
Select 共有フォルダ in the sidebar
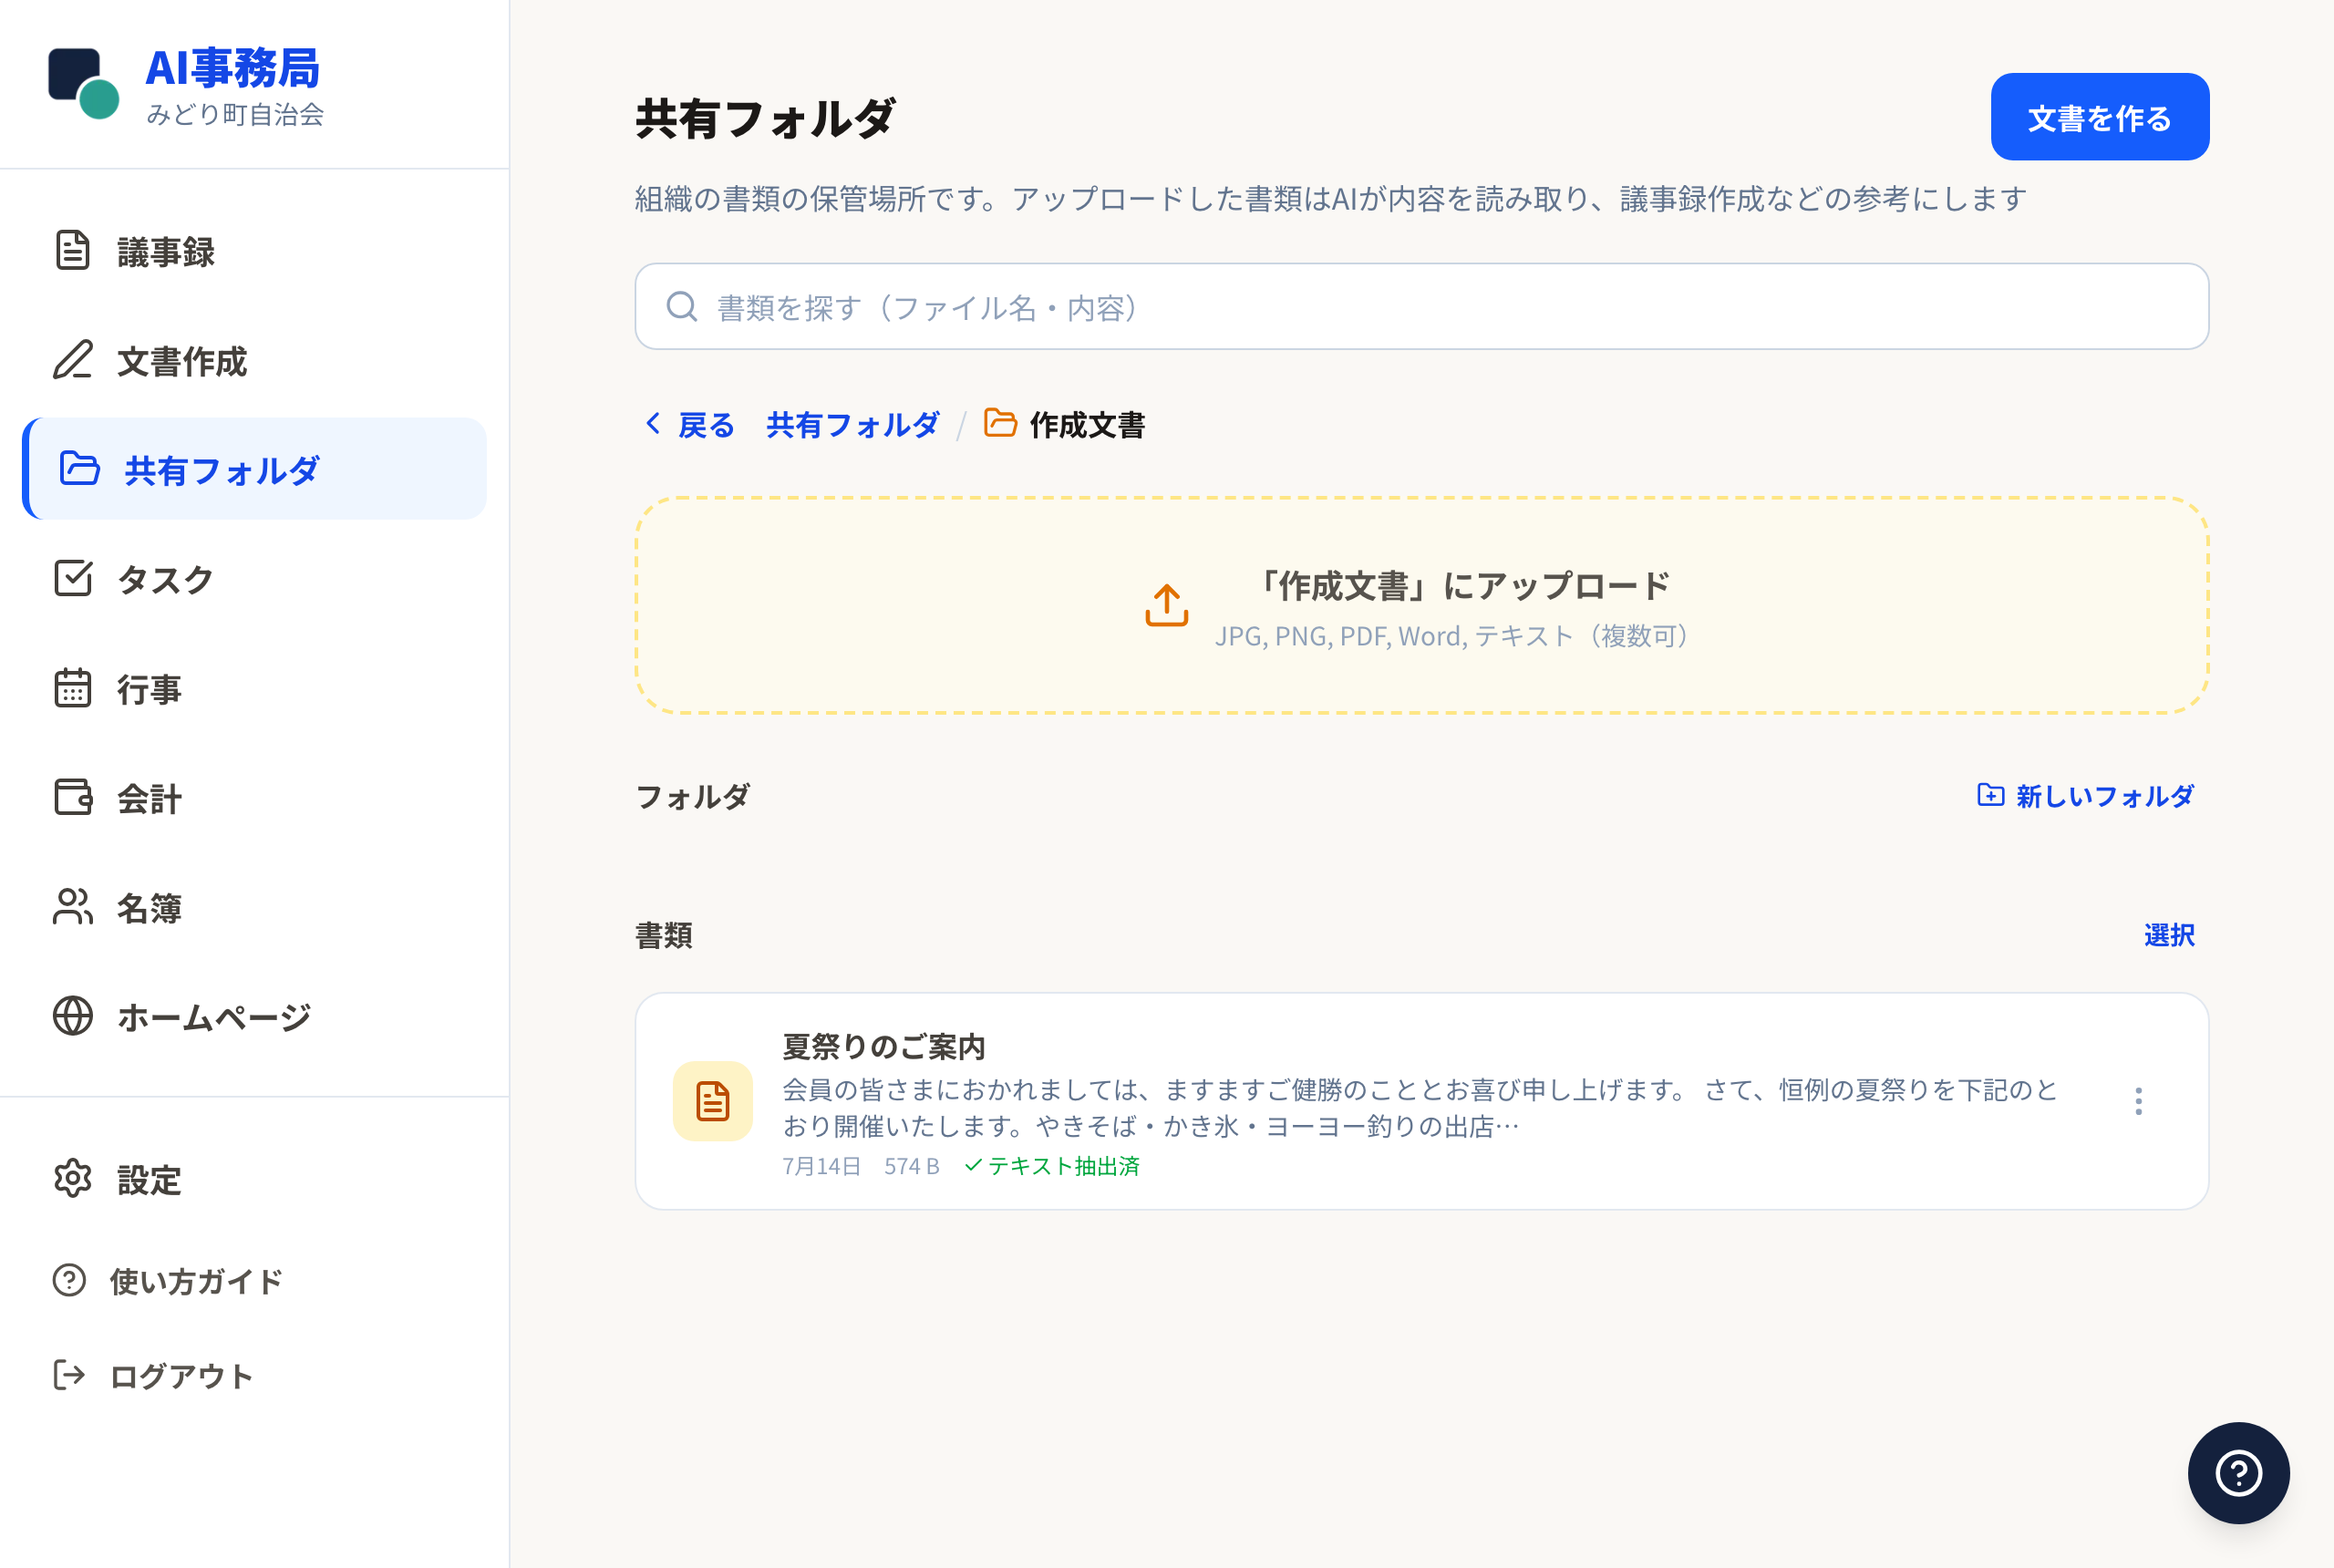point(254,469)
